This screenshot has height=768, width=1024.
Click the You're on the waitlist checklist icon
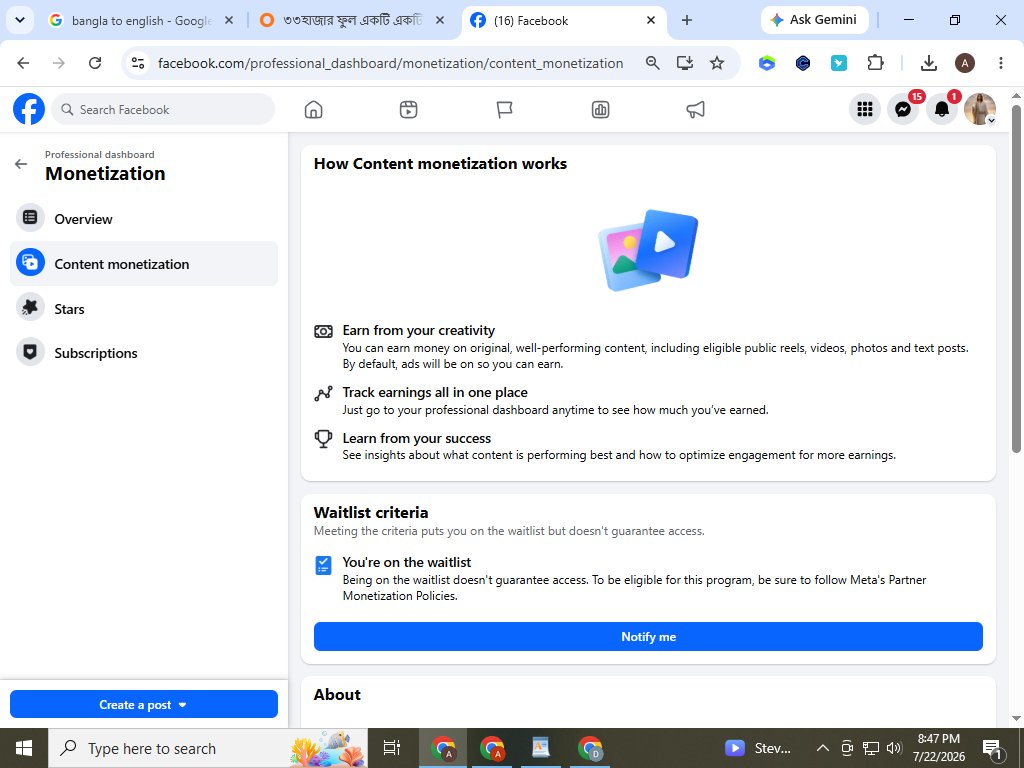tap(323, 565)
